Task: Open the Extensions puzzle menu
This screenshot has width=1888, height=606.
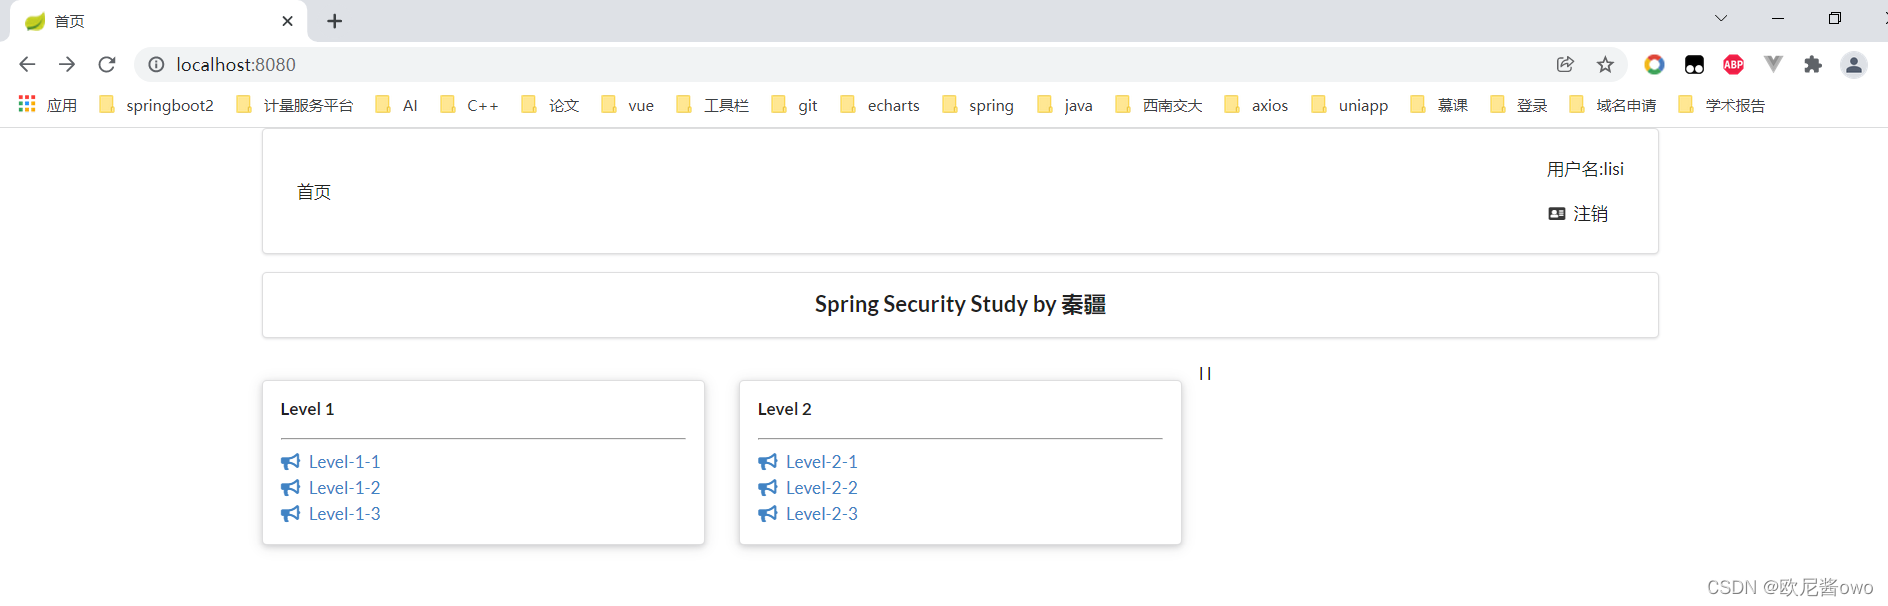Action: point(1813,64)
